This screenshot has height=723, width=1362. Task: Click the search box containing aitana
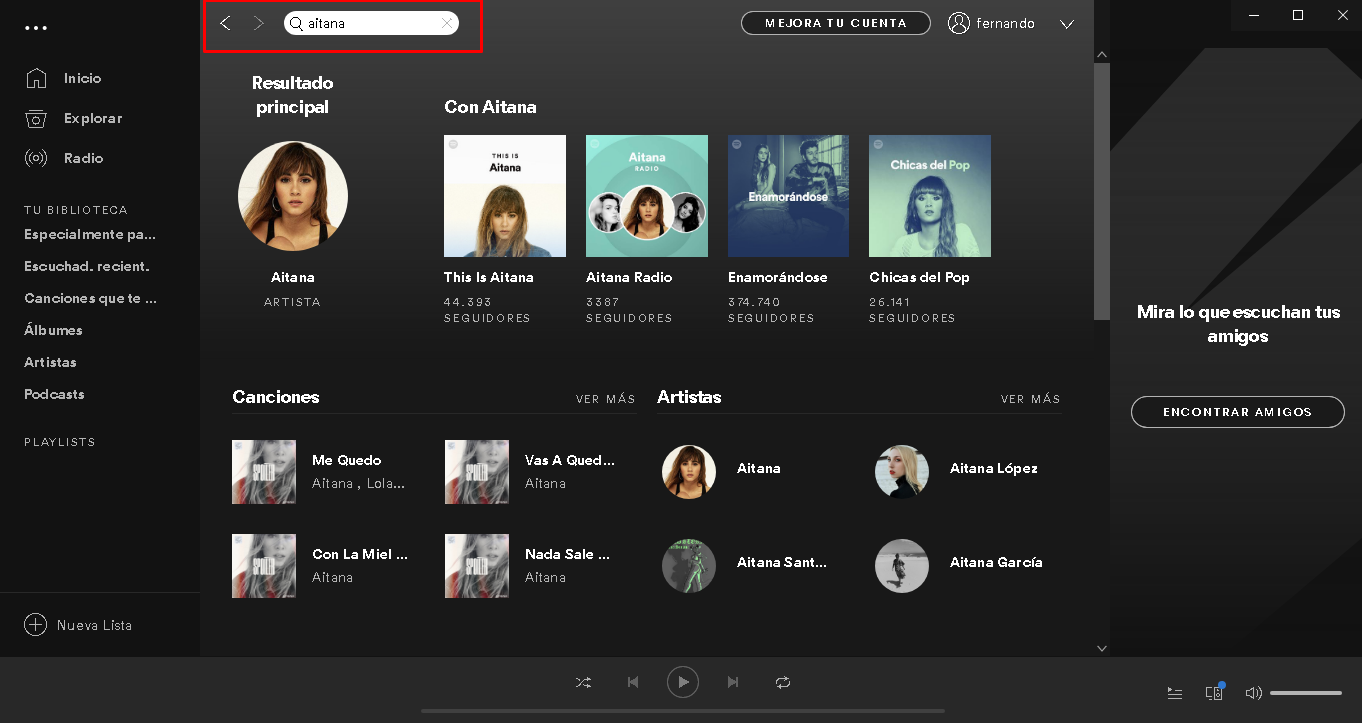pos(371,23)
